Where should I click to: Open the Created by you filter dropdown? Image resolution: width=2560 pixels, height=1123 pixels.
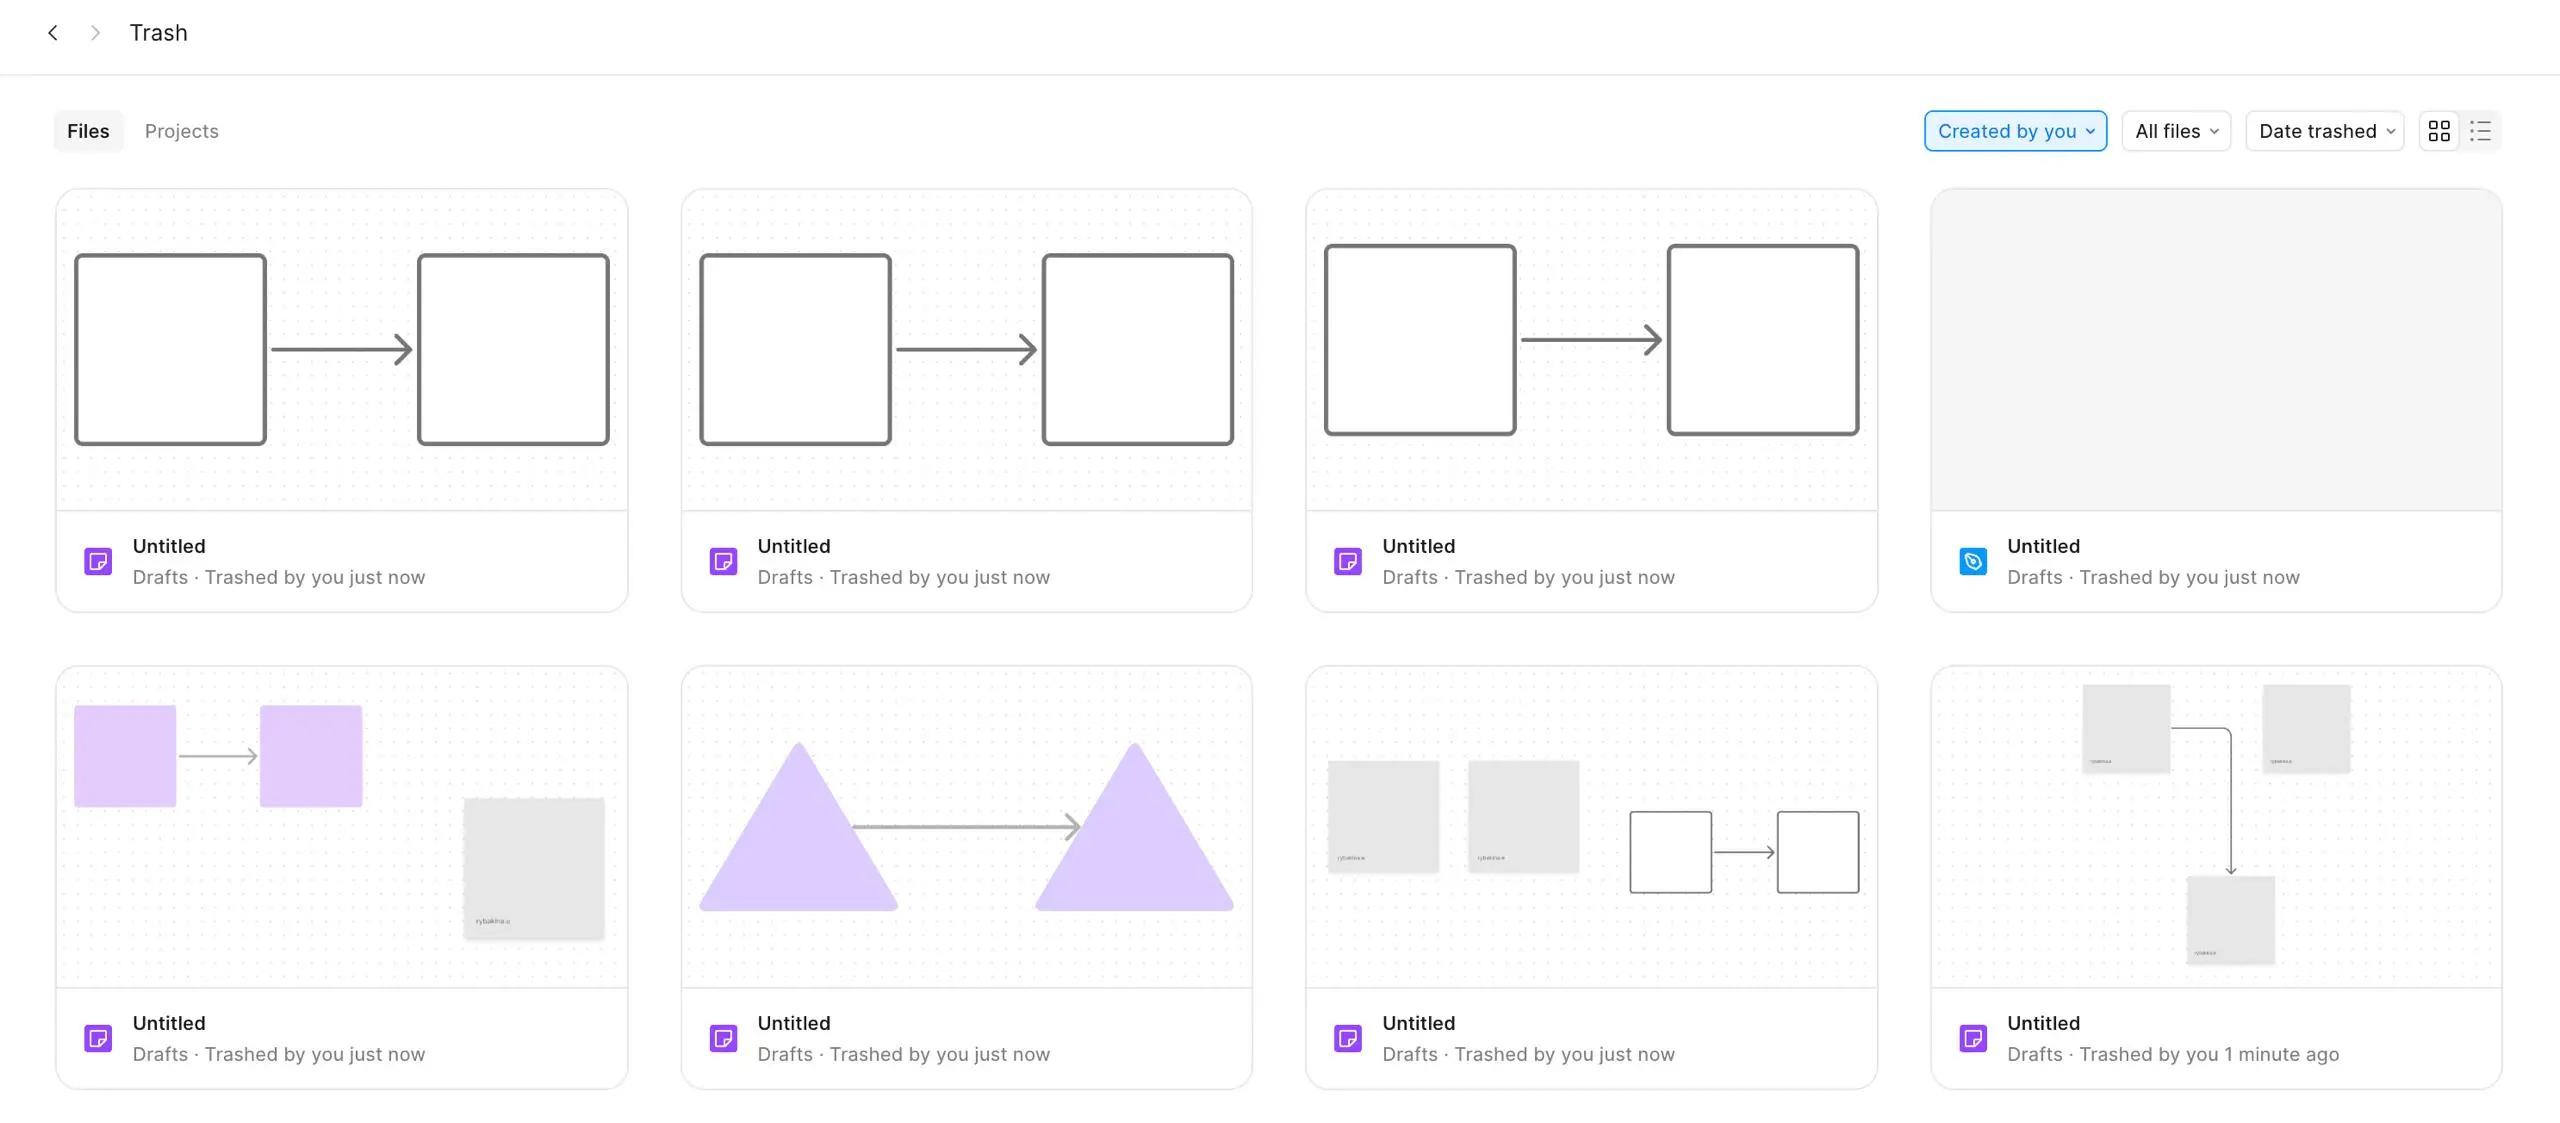click(2015, 131)
